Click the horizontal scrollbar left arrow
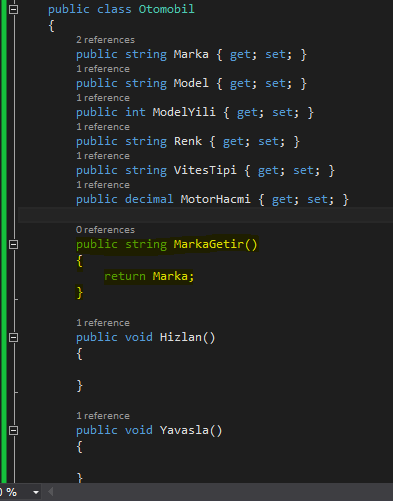 click(51, 492)
